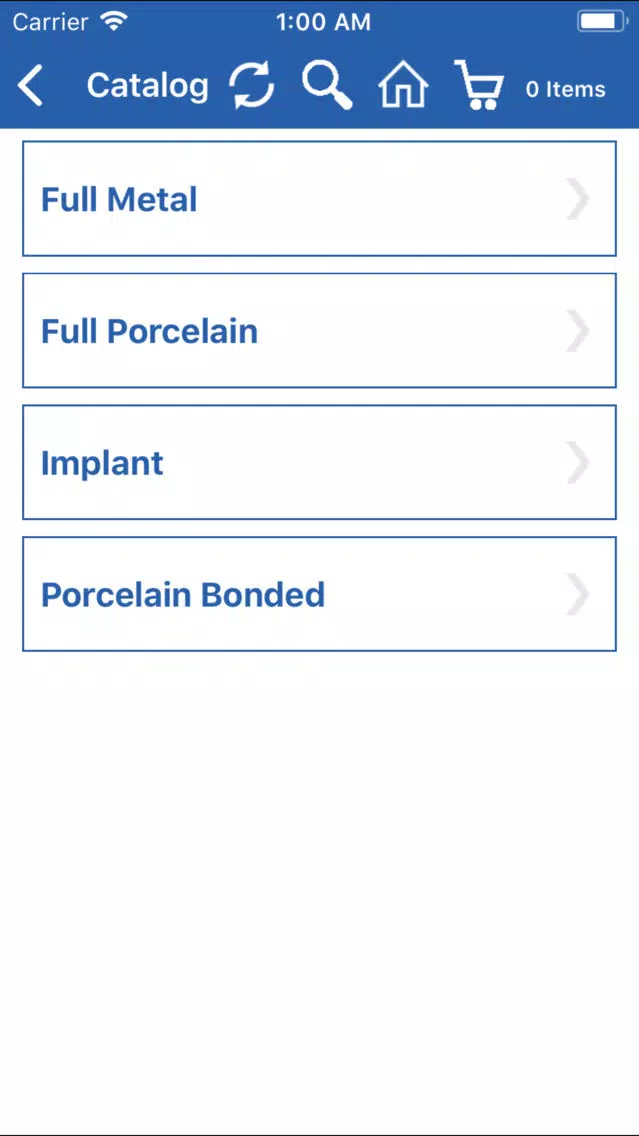Screen dimensions: 639x1136
Task: Go to home via house icon
Action: pyautogui.click(x=404, y=85)
